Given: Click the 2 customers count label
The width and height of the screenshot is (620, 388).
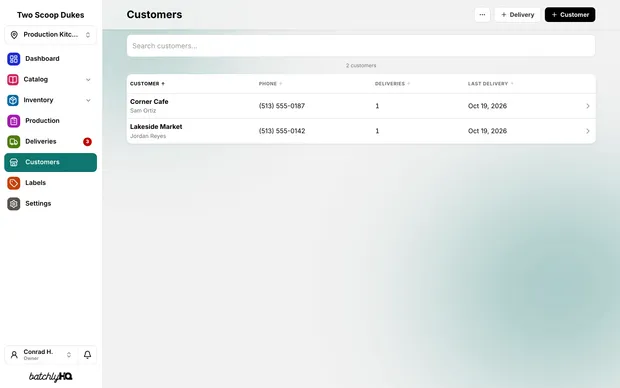Looking at the screenshot, I should point(361,66).
